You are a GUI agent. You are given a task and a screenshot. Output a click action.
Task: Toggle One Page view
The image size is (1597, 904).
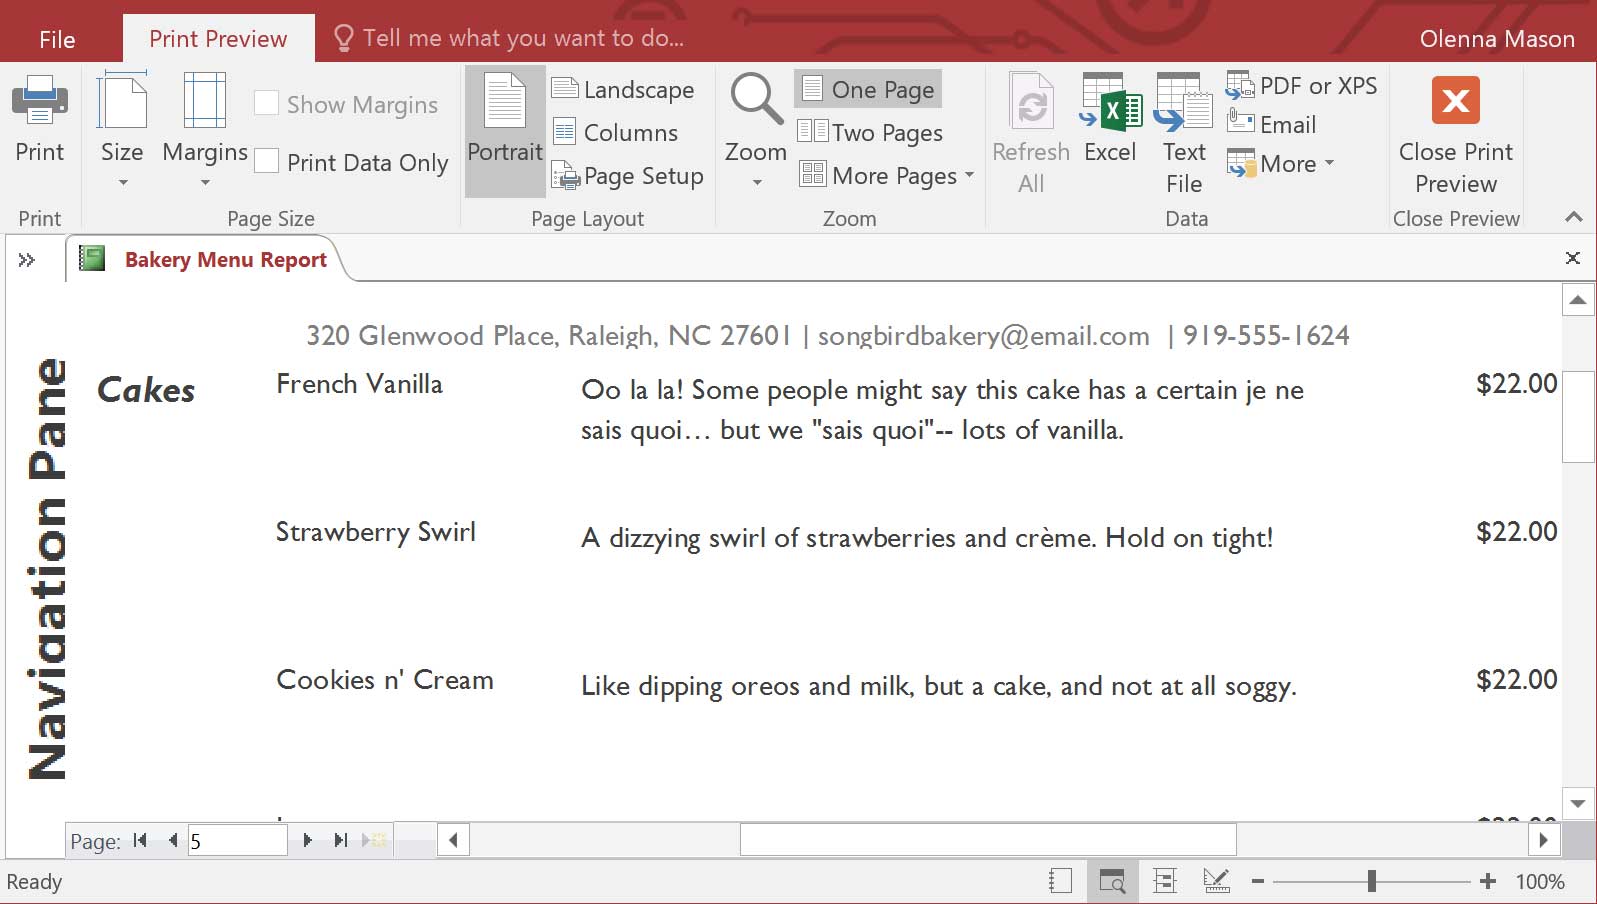click(868, 90)
